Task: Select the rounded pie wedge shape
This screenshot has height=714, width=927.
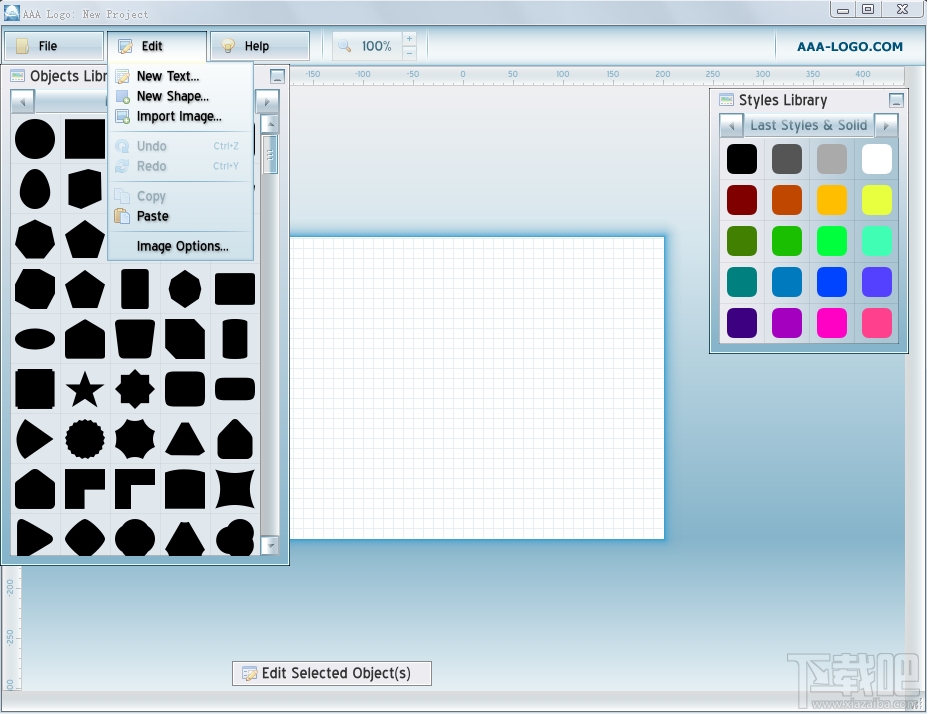Action: pos(34,439)
